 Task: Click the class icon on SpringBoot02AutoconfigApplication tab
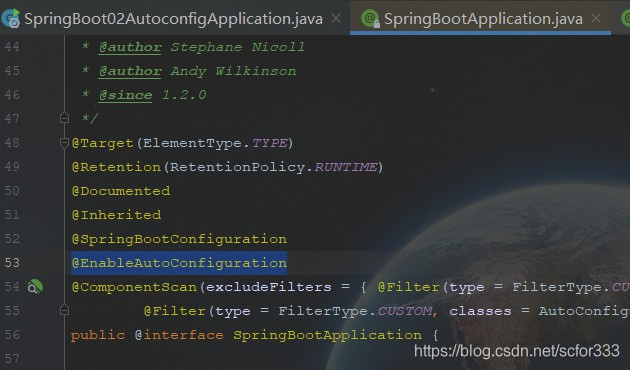(x=11, y=18)
